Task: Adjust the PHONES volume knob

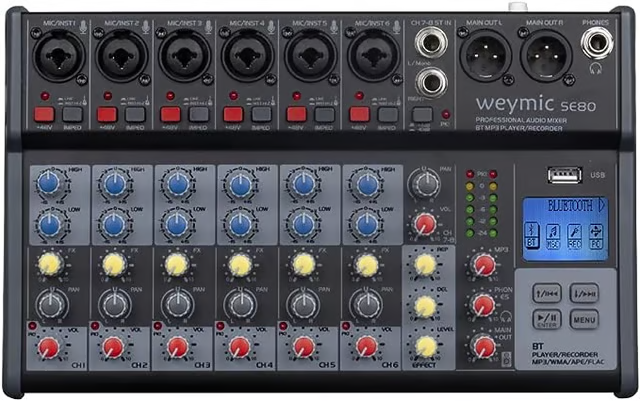Action: click(484, 305)
